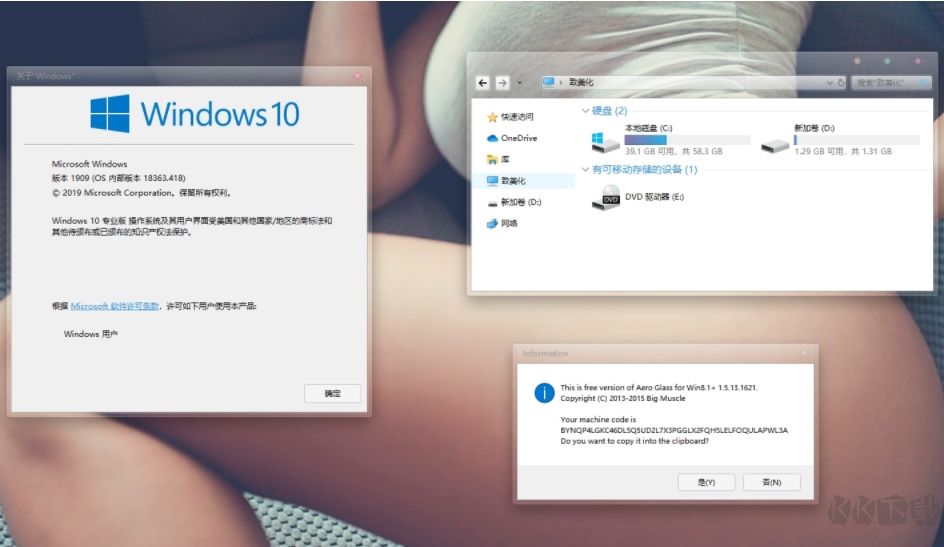Screen dimensions: 944x547
Task: Select the 快速访问 label in sidebar
Action: click(517, 117)
